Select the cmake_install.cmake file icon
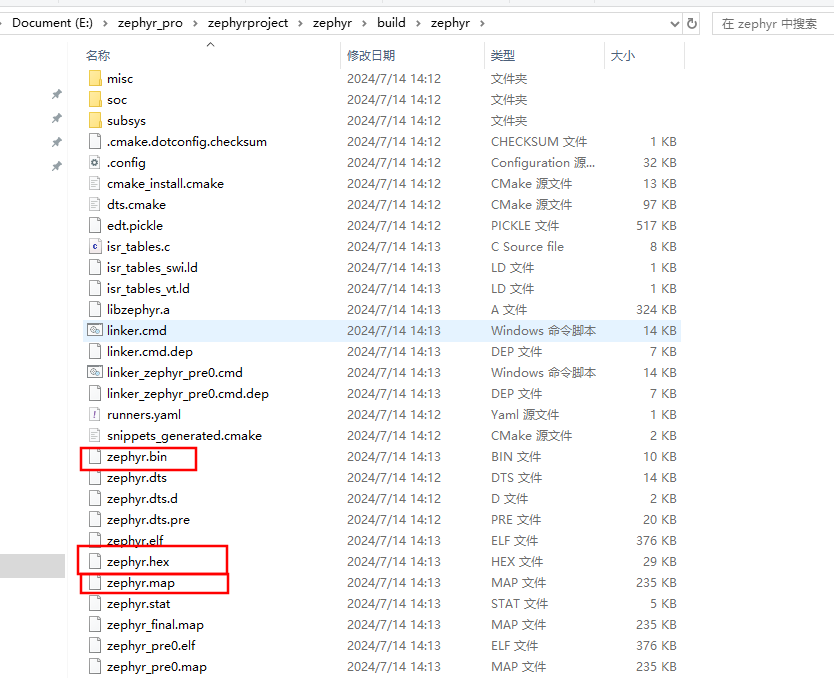 coord(95,183)
